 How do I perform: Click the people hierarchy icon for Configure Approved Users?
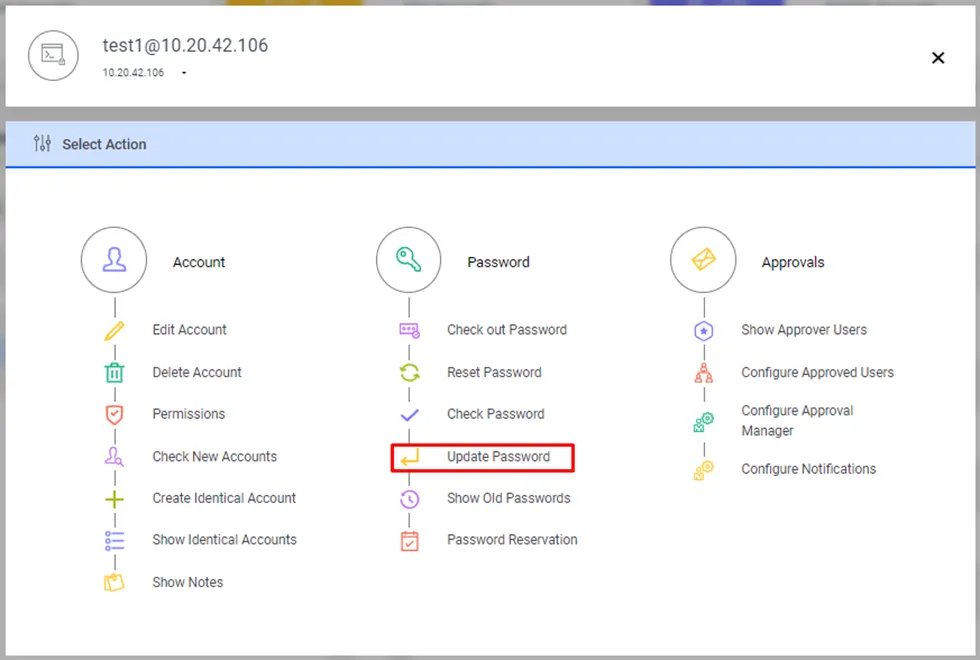(704, 372)
